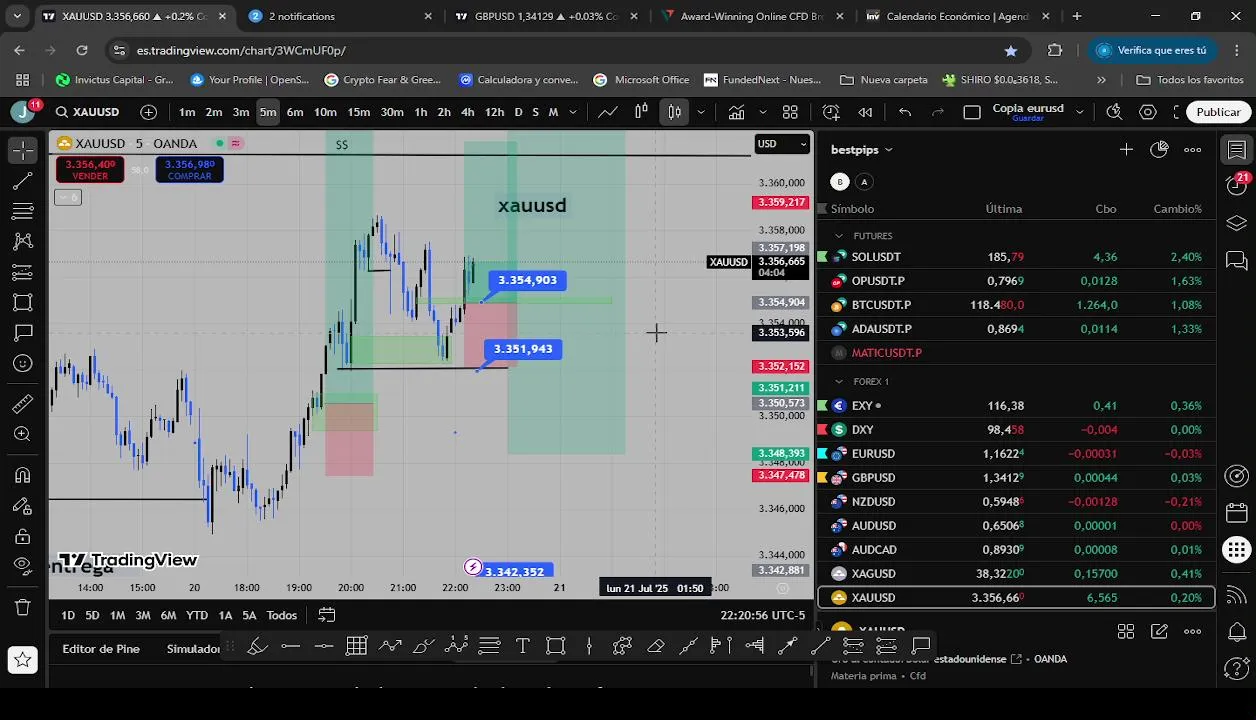The height and width of the screenshot is (720, 1256).
Task: Switch to the GBPUSD browser tab
Action: coord(546,17)
